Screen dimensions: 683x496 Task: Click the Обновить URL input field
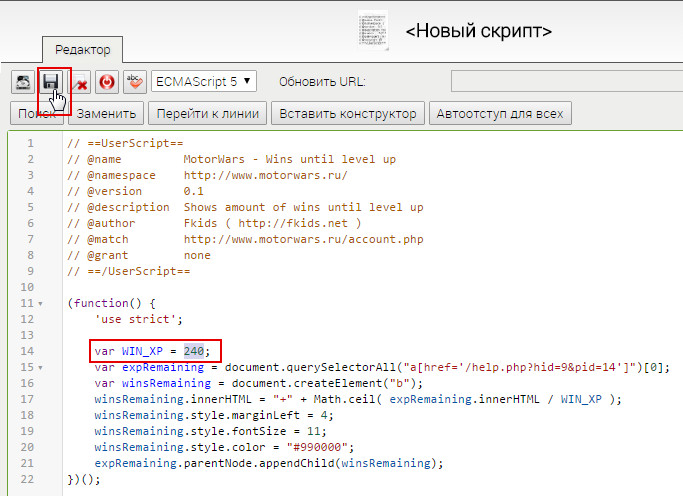pyautogui.click(x=567, y=81)
